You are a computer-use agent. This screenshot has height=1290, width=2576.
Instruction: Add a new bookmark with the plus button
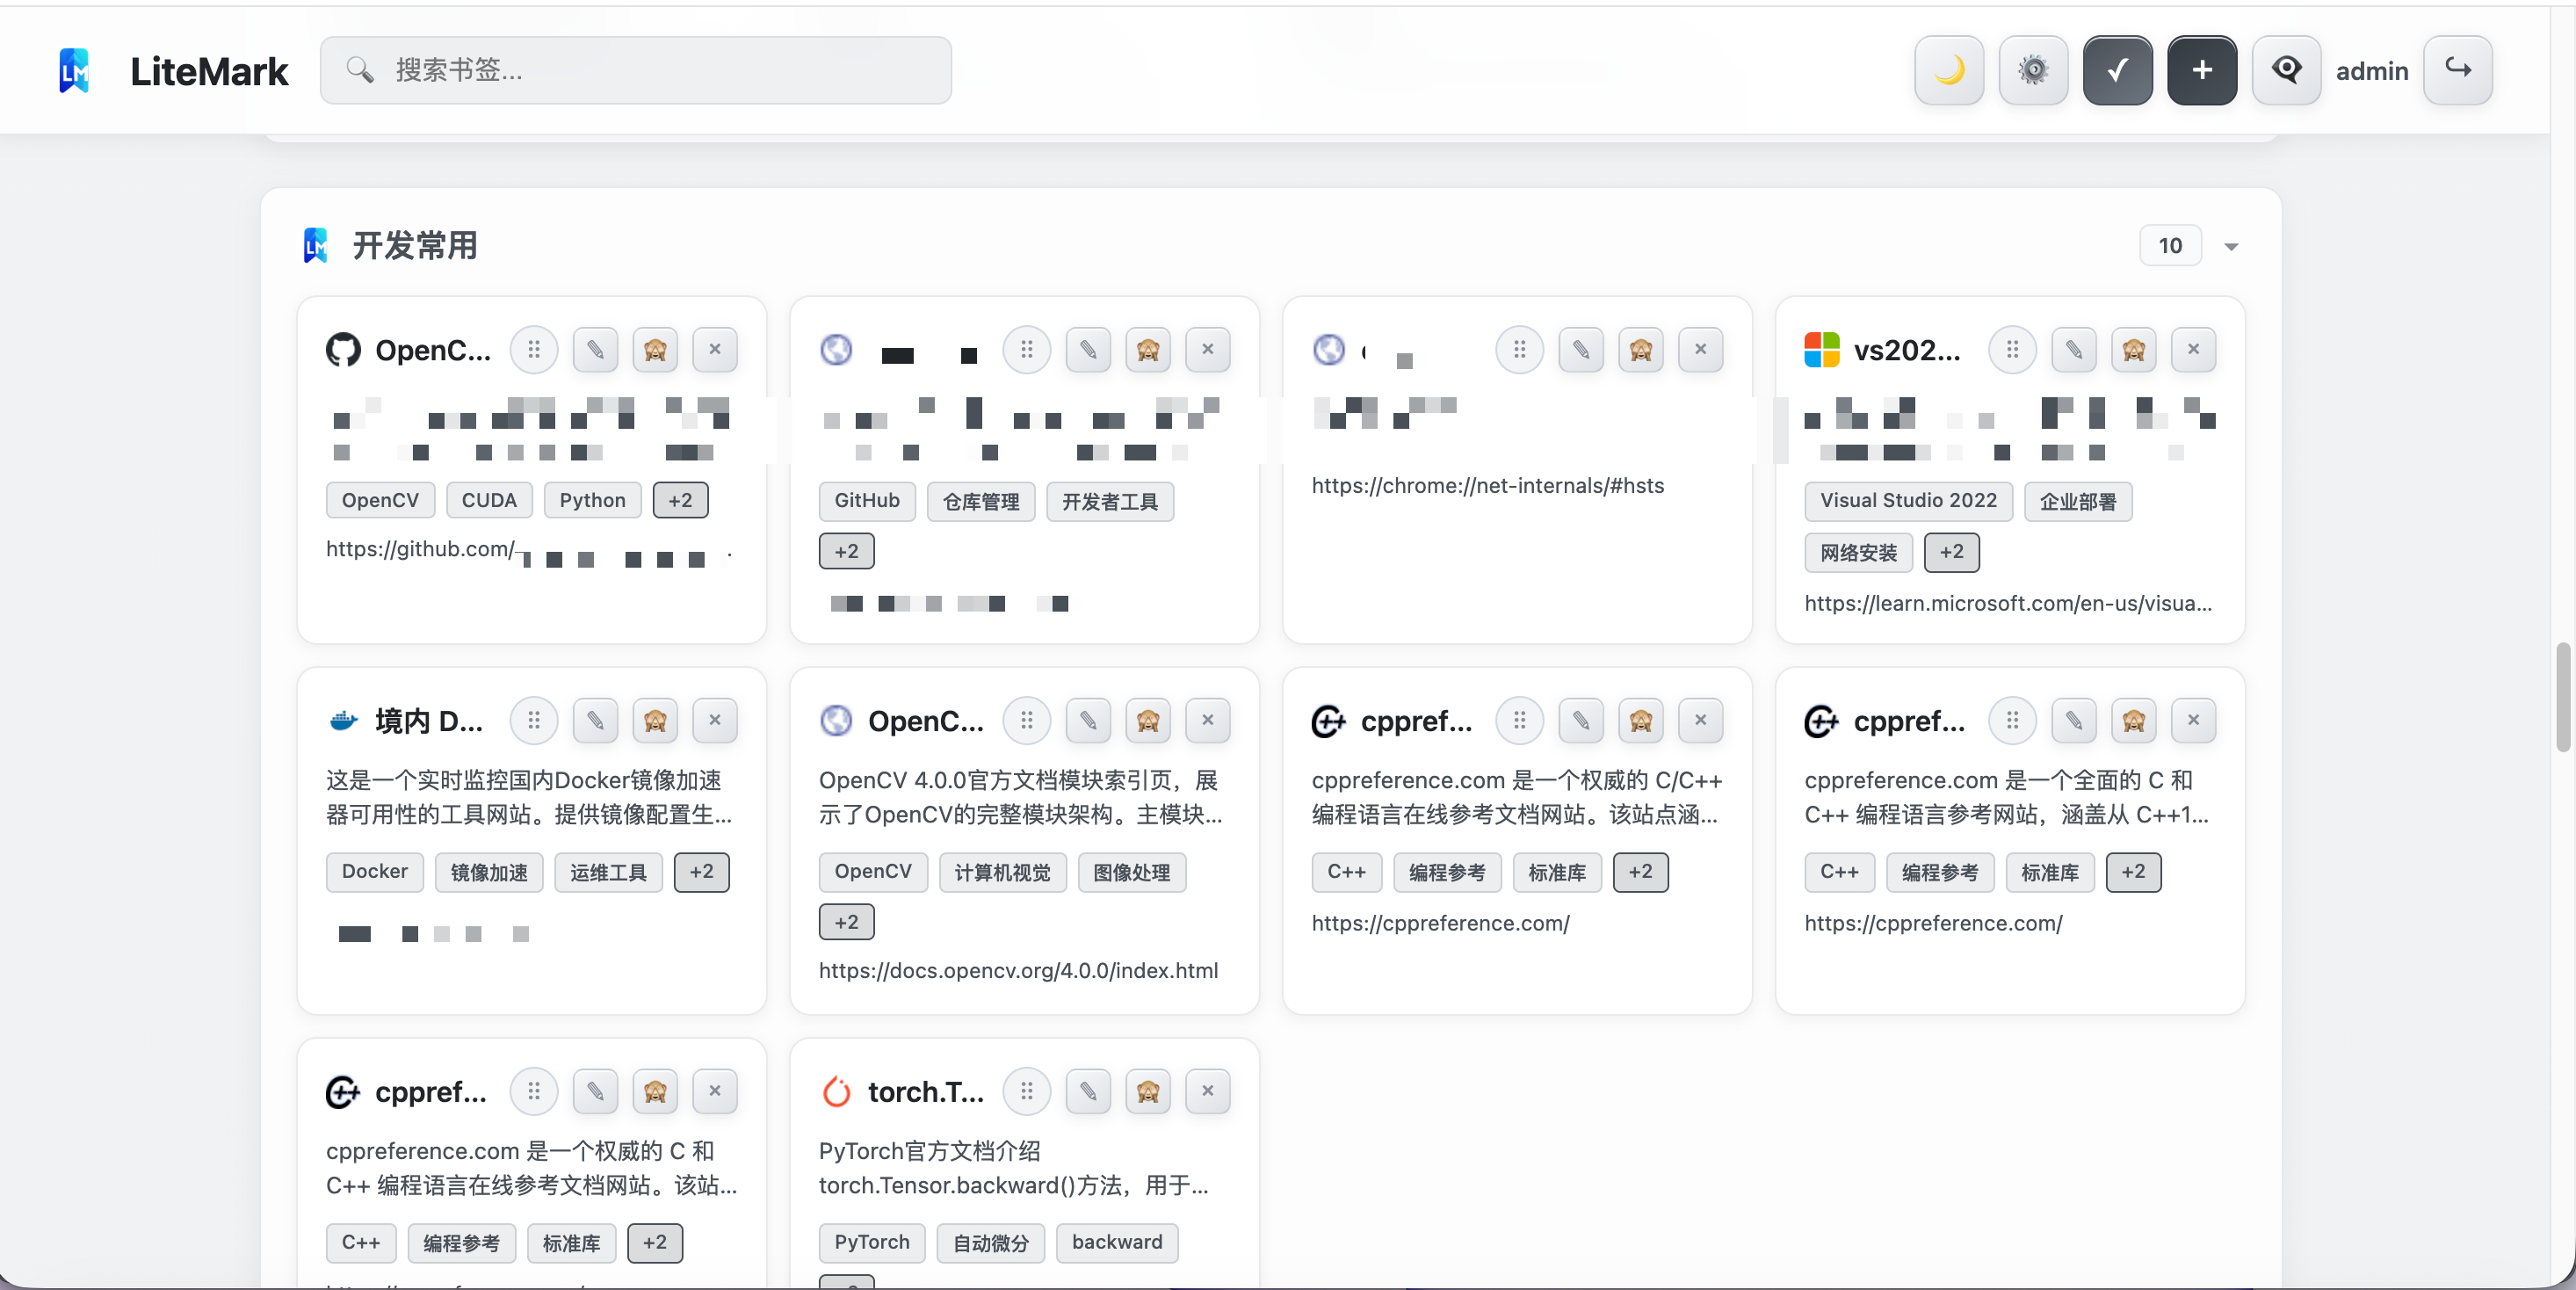[2202, 71]
